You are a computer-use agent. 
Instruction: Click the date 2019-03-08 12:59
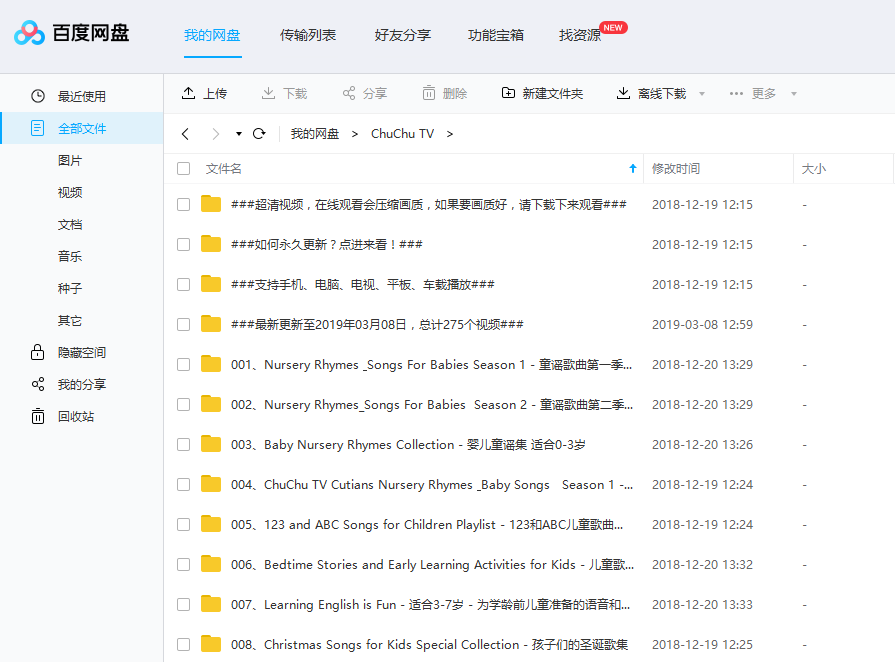(x=702, y=324)
